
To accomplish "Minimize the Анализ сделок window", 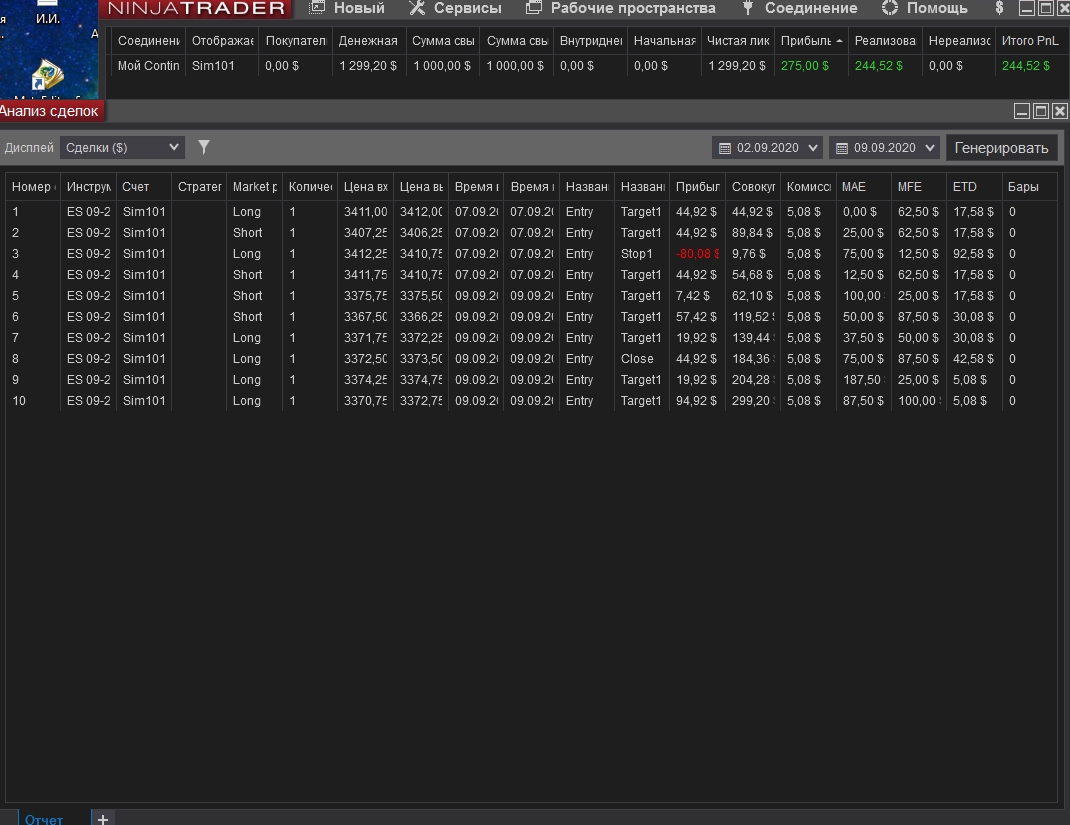I will point(1022,111).
